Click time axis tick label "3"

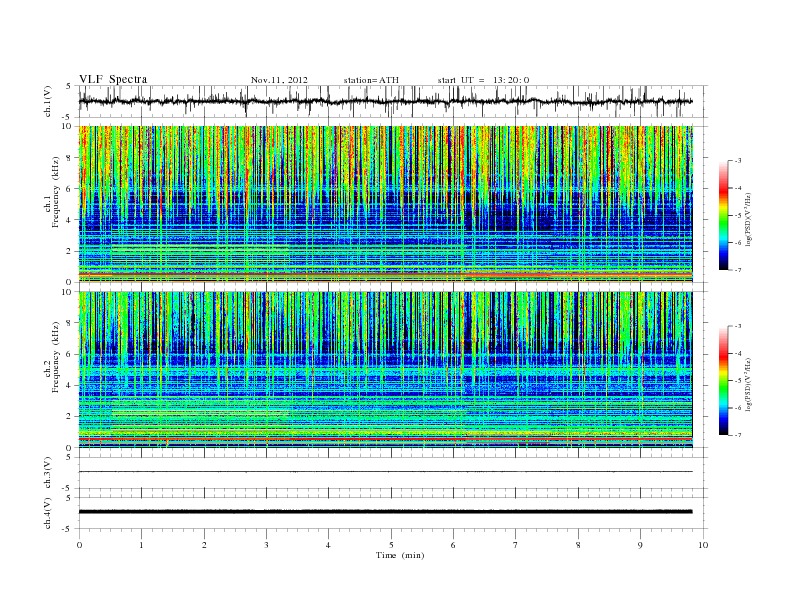(266, 545)
